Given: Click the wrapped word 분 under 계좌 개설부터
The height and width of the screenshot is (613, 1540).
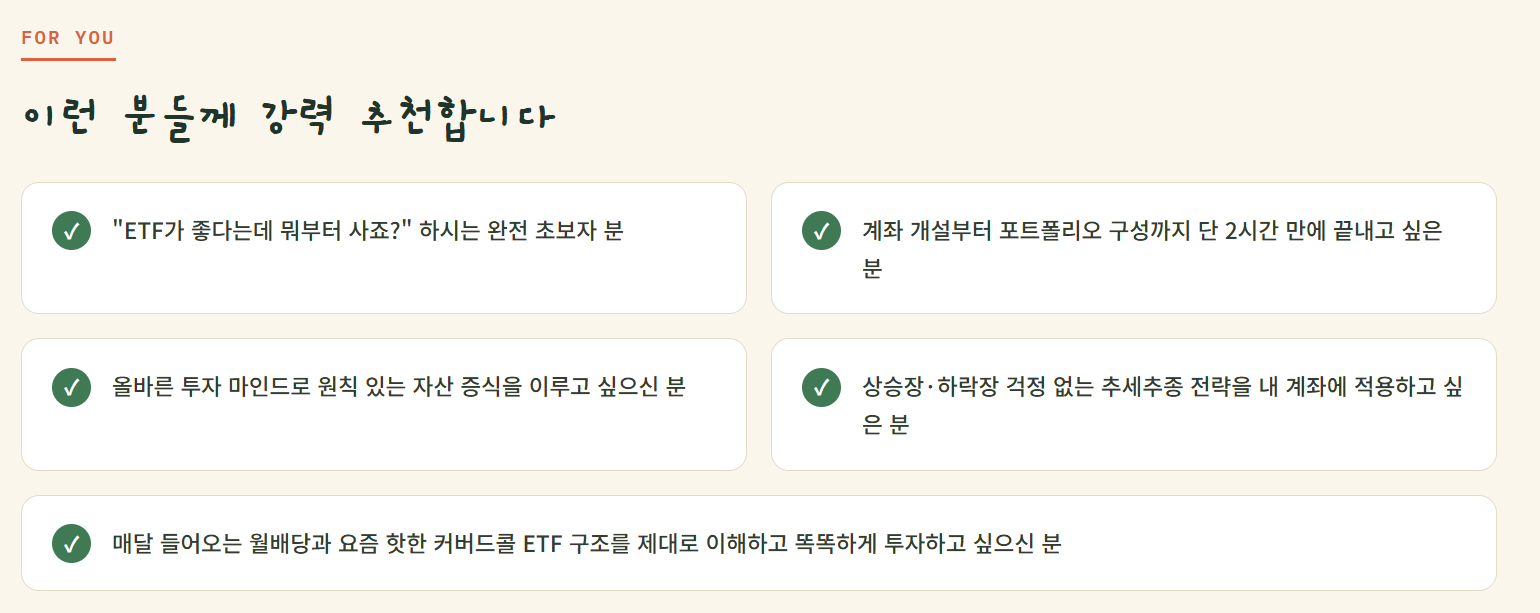Looking at the screenshot, I should (873, 270).
